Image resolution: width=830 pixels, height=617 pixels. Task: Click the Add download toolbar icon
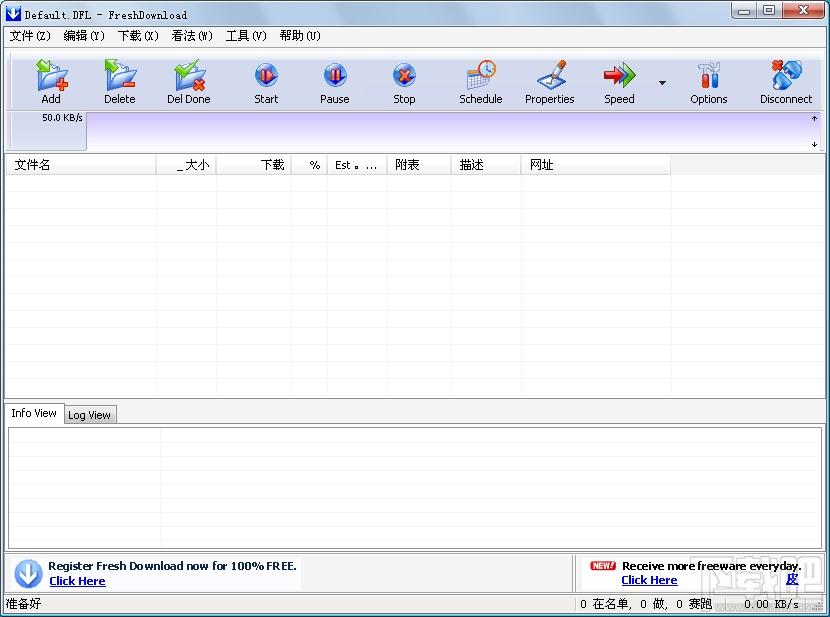(x=51, y=82)
